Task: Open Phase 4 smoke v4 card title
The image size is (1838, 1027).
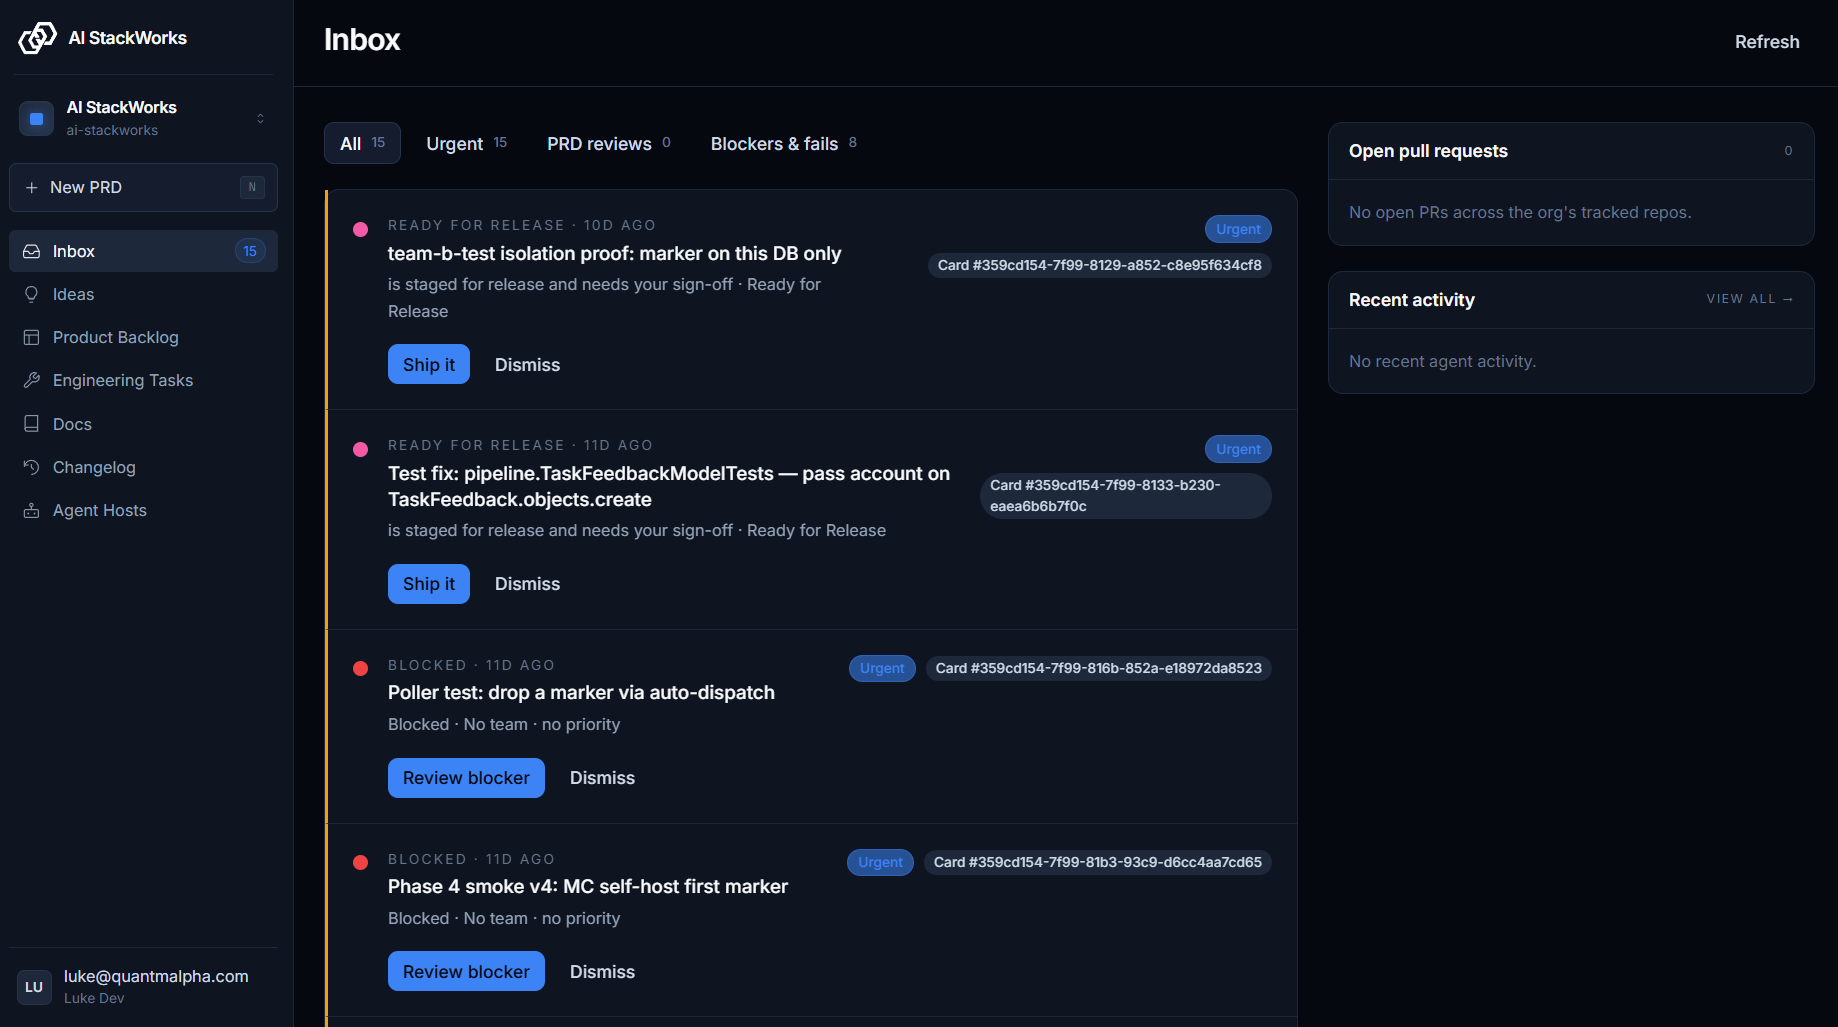Action: [588, 887]
